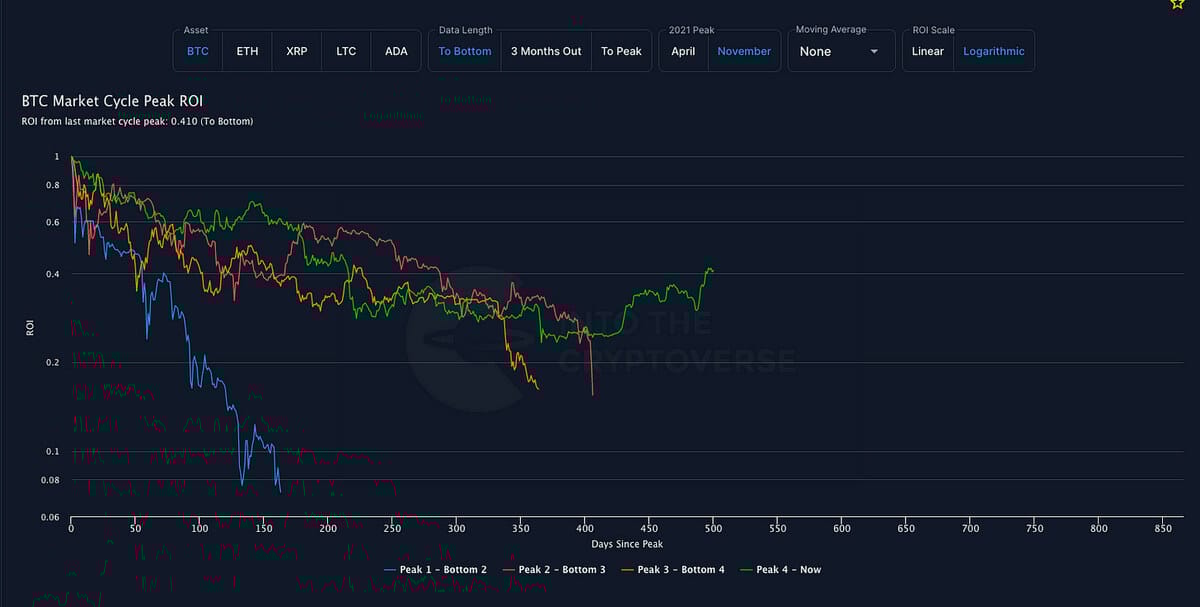The image size is (1200, 607).
Task: Click bottom of blue Peak 1 line
Action: coord(280,490)
